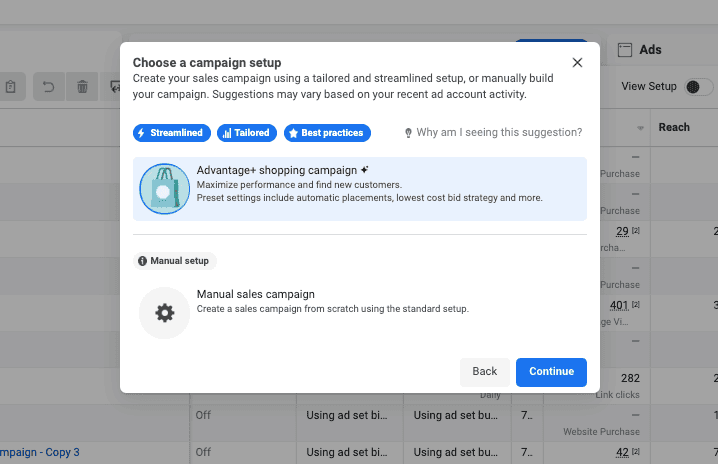This screenshot has height=464, width=718.
Task: Click Continue to proceed
Action: (551, 372)
